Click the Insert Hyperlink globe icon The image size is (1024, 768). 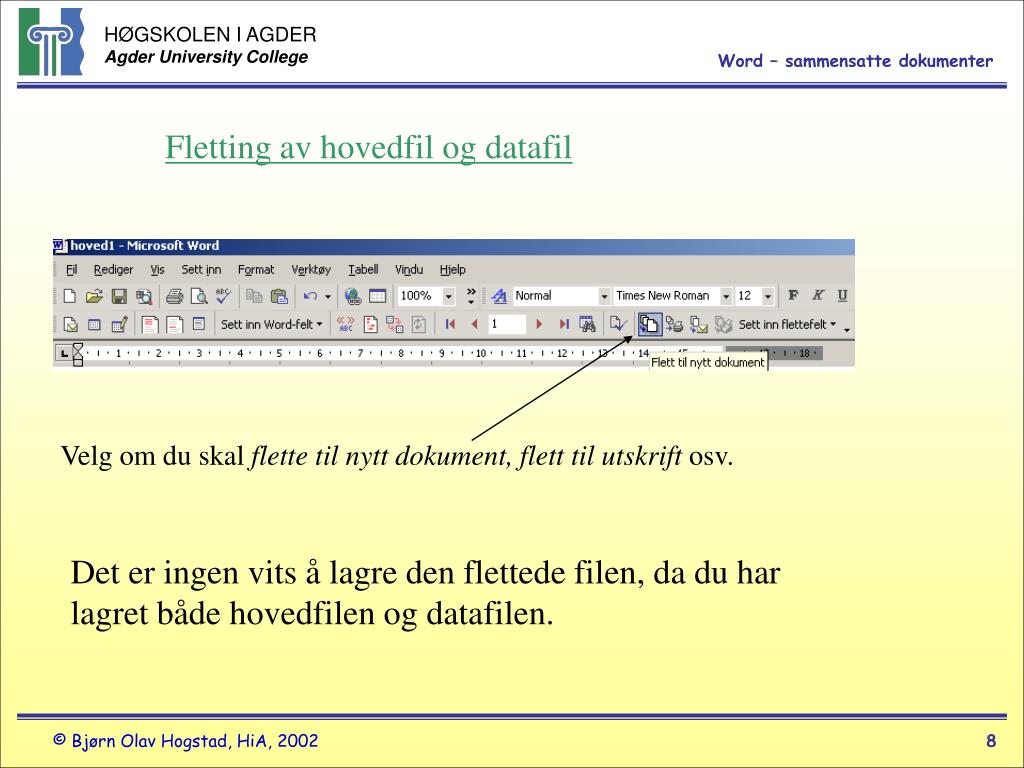coord(353,296)
